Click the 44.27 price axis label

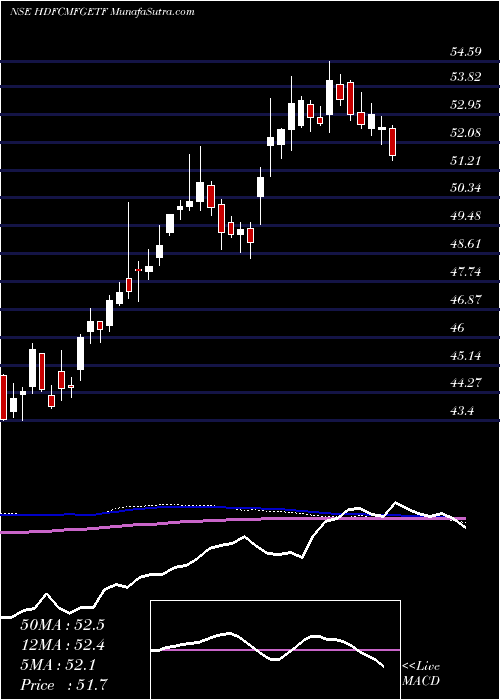[x=466, y=383]
